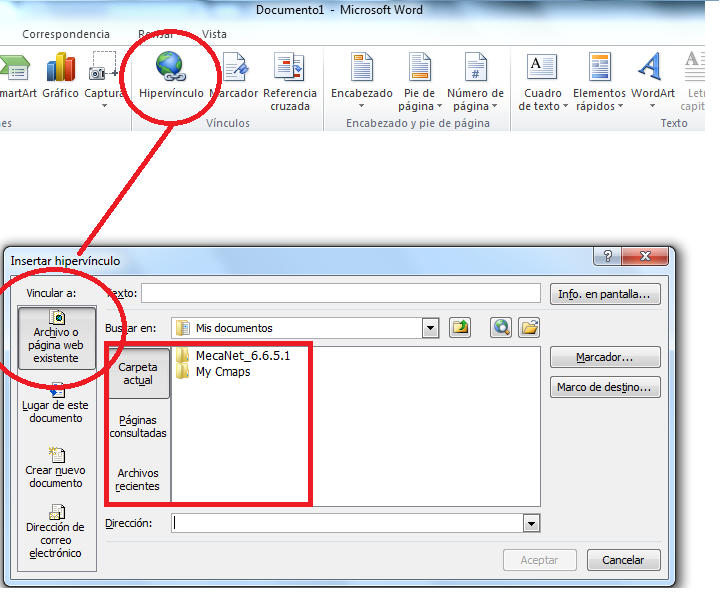Open the Encabezado header dropdown
This screenshot has height=606, width=720.
tap(362, 80)
